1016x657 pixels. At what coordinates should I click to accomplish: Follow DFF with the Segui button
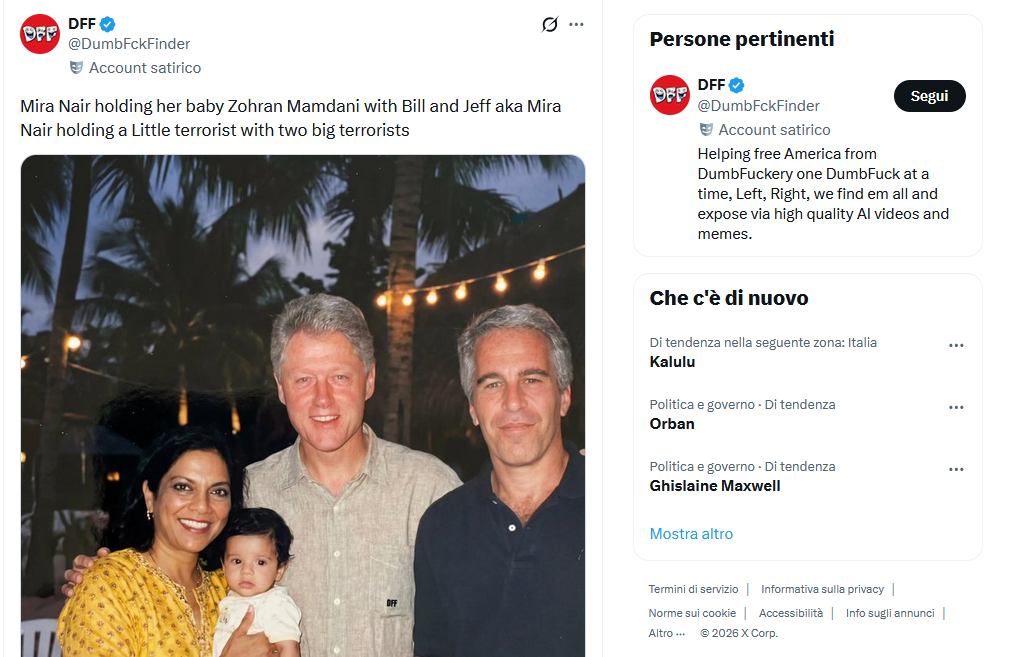tap(929, 96)
